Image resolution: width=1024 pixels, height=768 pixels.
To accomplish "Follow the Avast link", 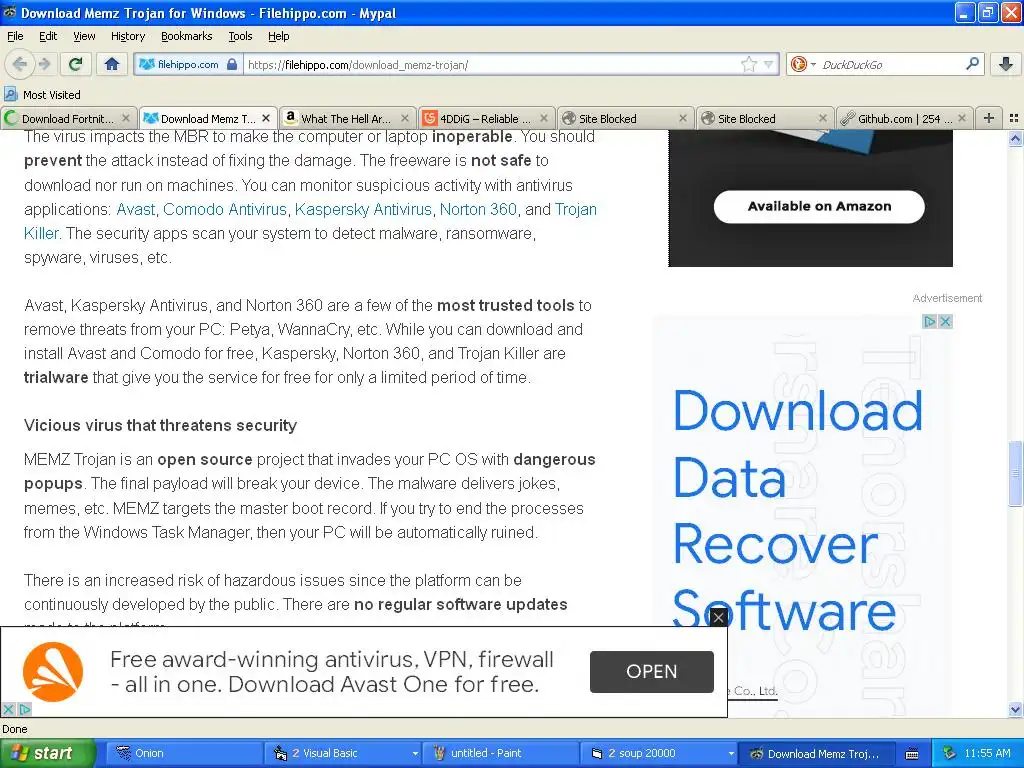I will coord(136,210).
